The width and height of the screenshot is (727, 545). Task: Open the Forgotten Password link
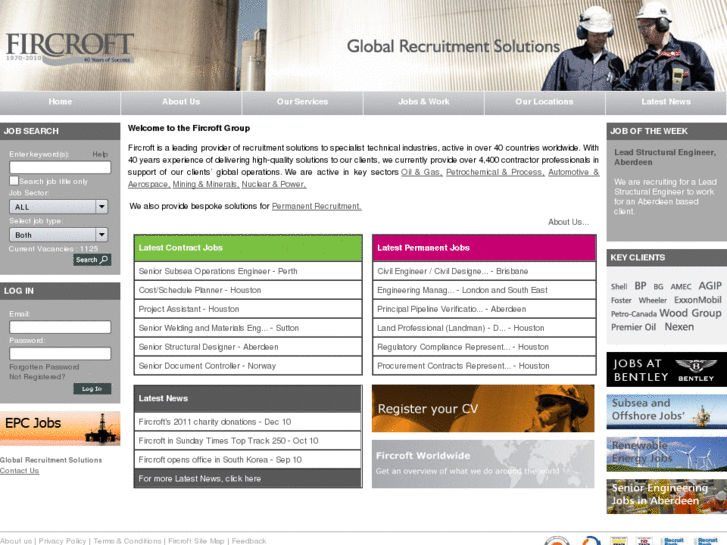coord(44,367)
